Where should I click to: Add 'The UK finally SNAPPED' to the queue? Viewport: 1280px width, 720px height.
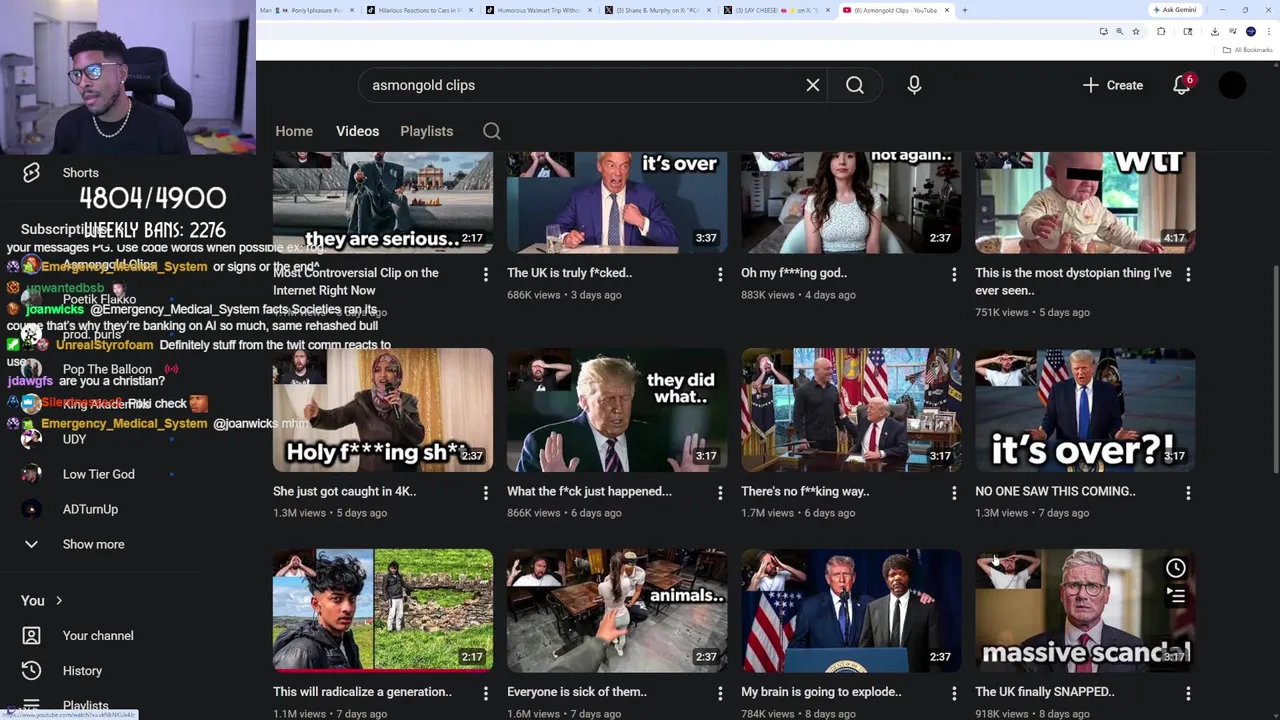(1176, 595)
